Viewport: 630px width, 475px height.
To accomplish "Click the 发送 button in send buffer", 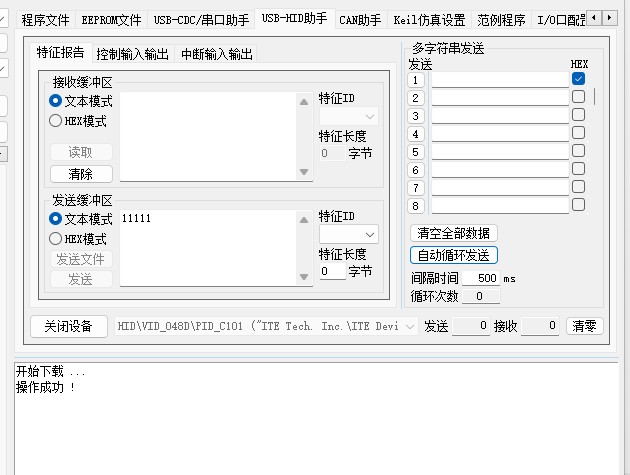I will tap(81, 279).
